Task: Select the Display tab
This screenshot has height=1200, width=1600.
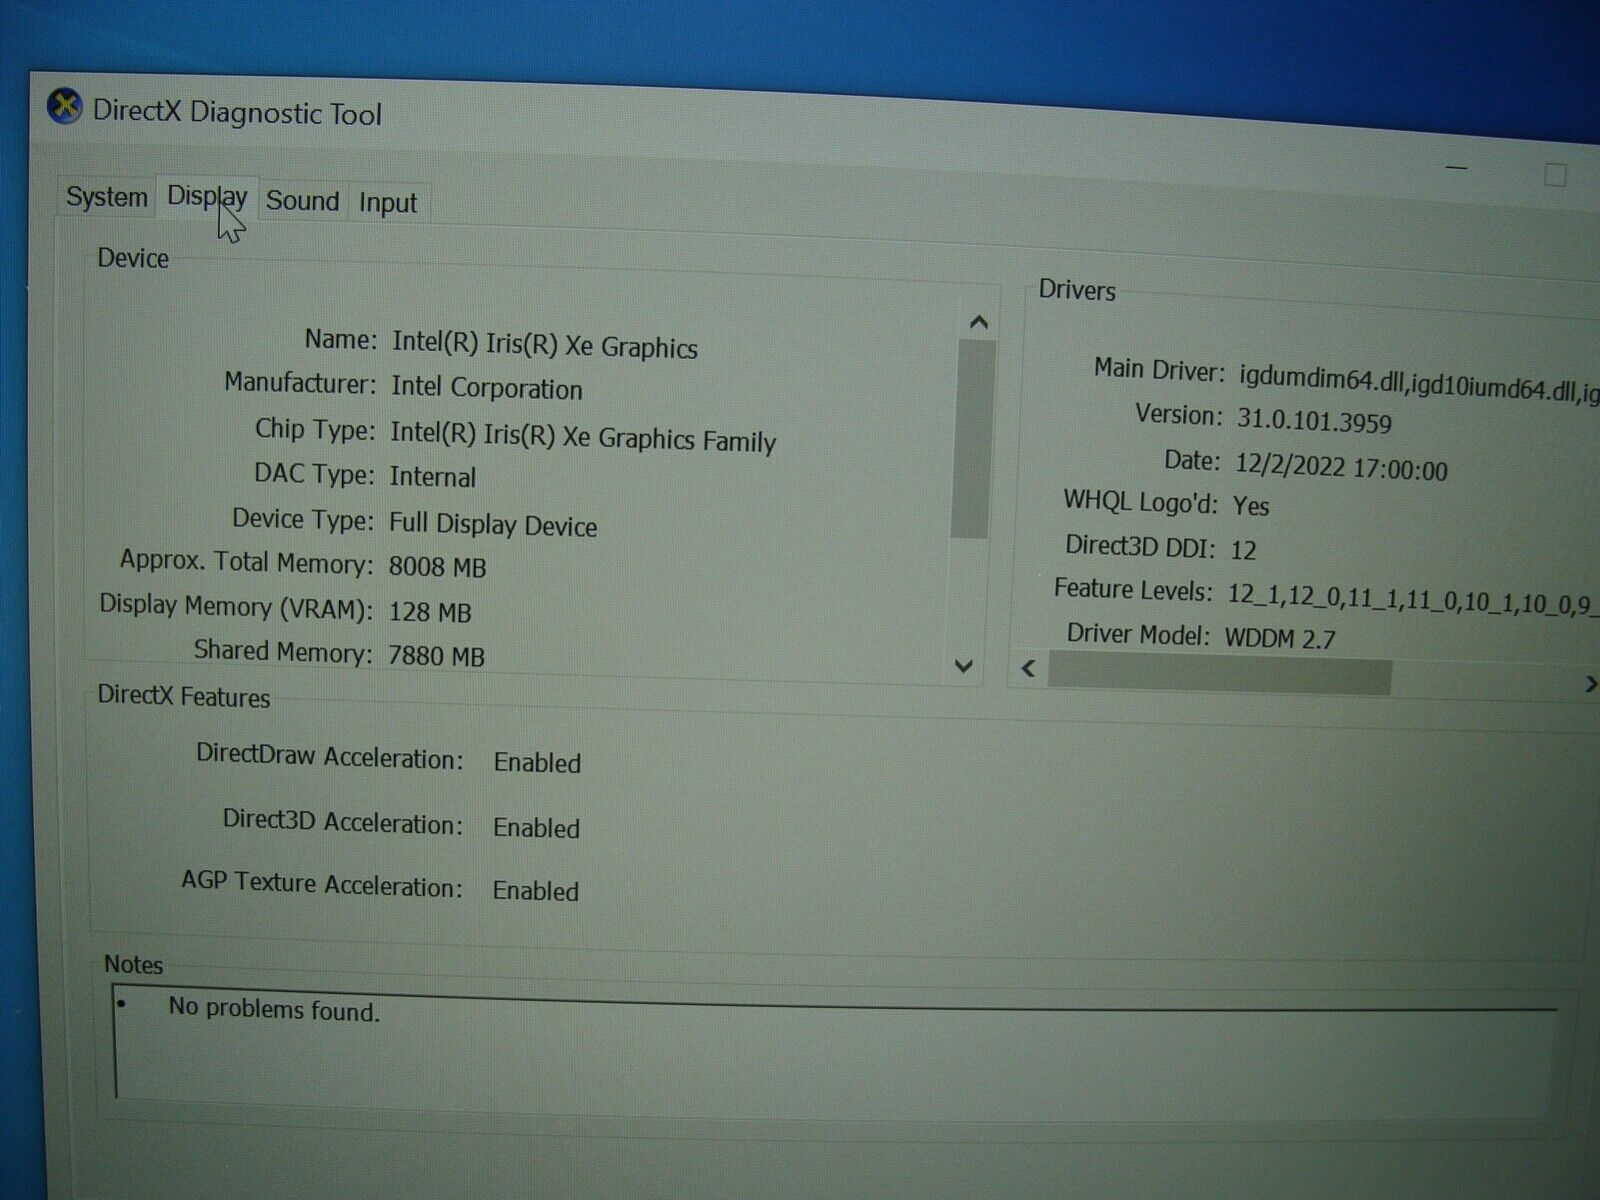Action: [207, 196]
